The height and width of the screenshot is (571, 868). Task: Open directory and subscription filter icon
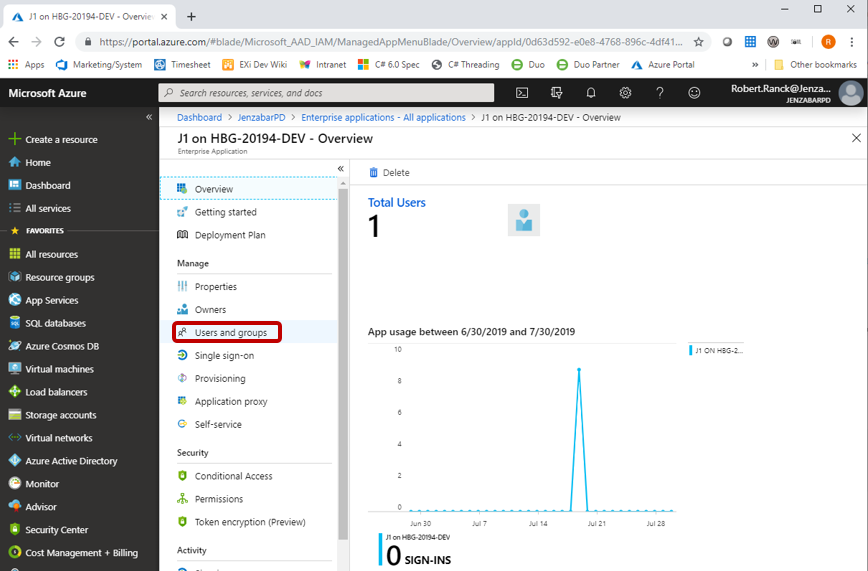pyautogui.click(x=557, y=93)
